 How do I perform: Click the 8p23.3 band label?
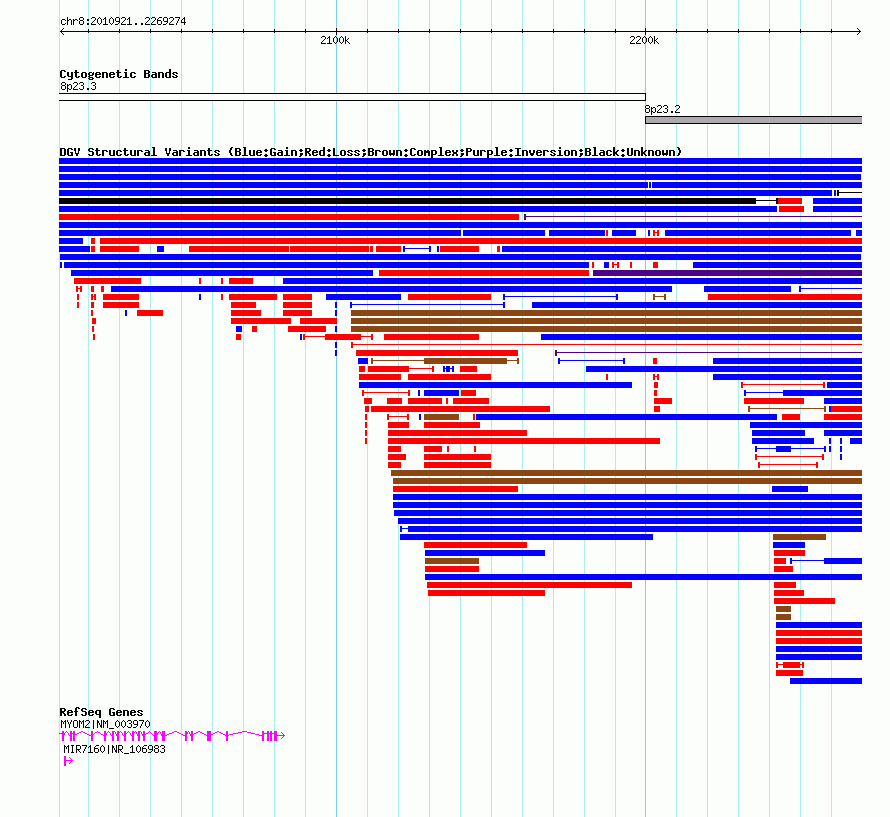pyautogui.click(x=78, y=86)
